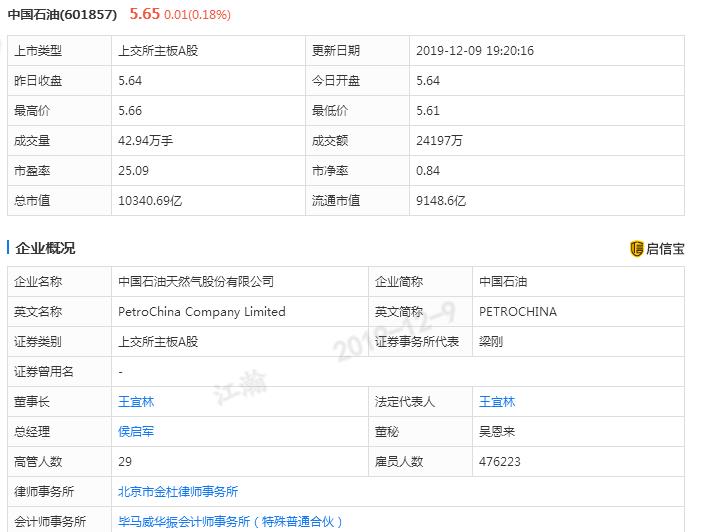The image size is (704, 532).
Task: Click the 上市类型 label cell
Action: (x=59, y=51)
